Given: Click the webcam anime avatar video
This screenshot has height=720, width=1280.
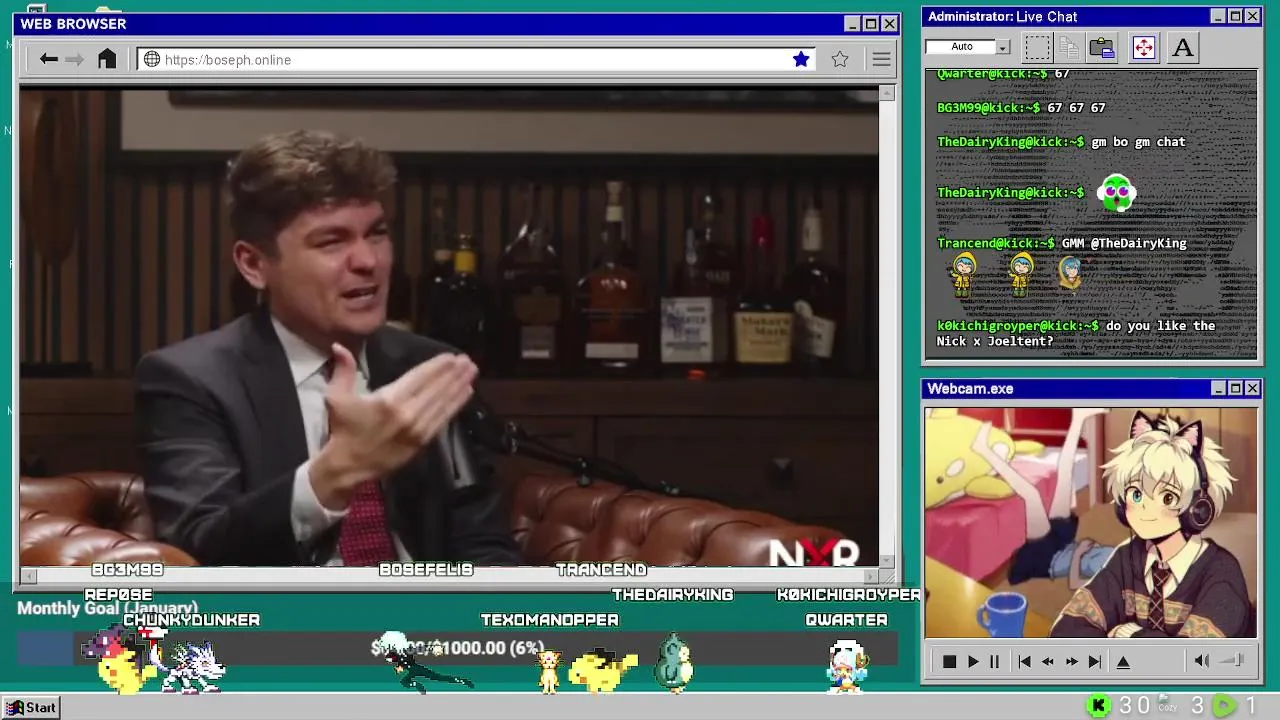Looking at the screenshot, I should (1091, 522).
